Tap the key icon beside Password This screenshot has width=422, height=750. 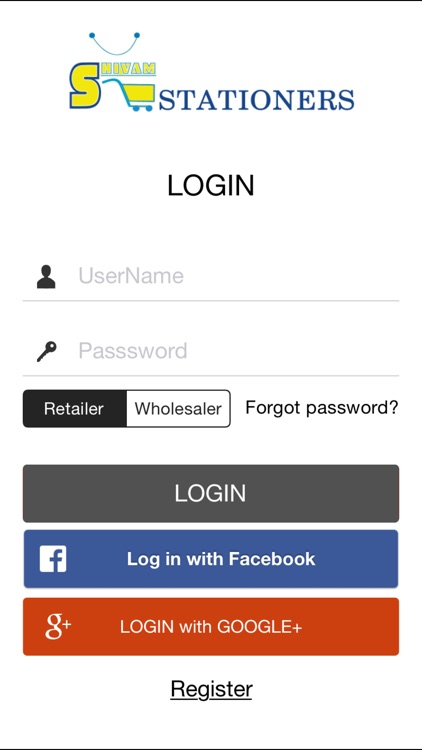click(x=46, y=351)
